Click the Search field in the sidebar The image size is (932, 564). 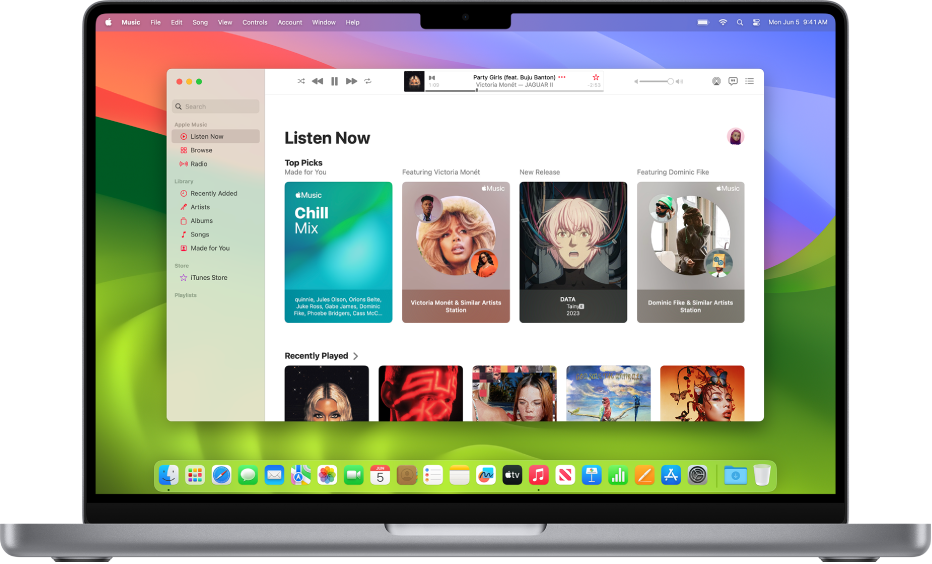click(x=216, y=106)
